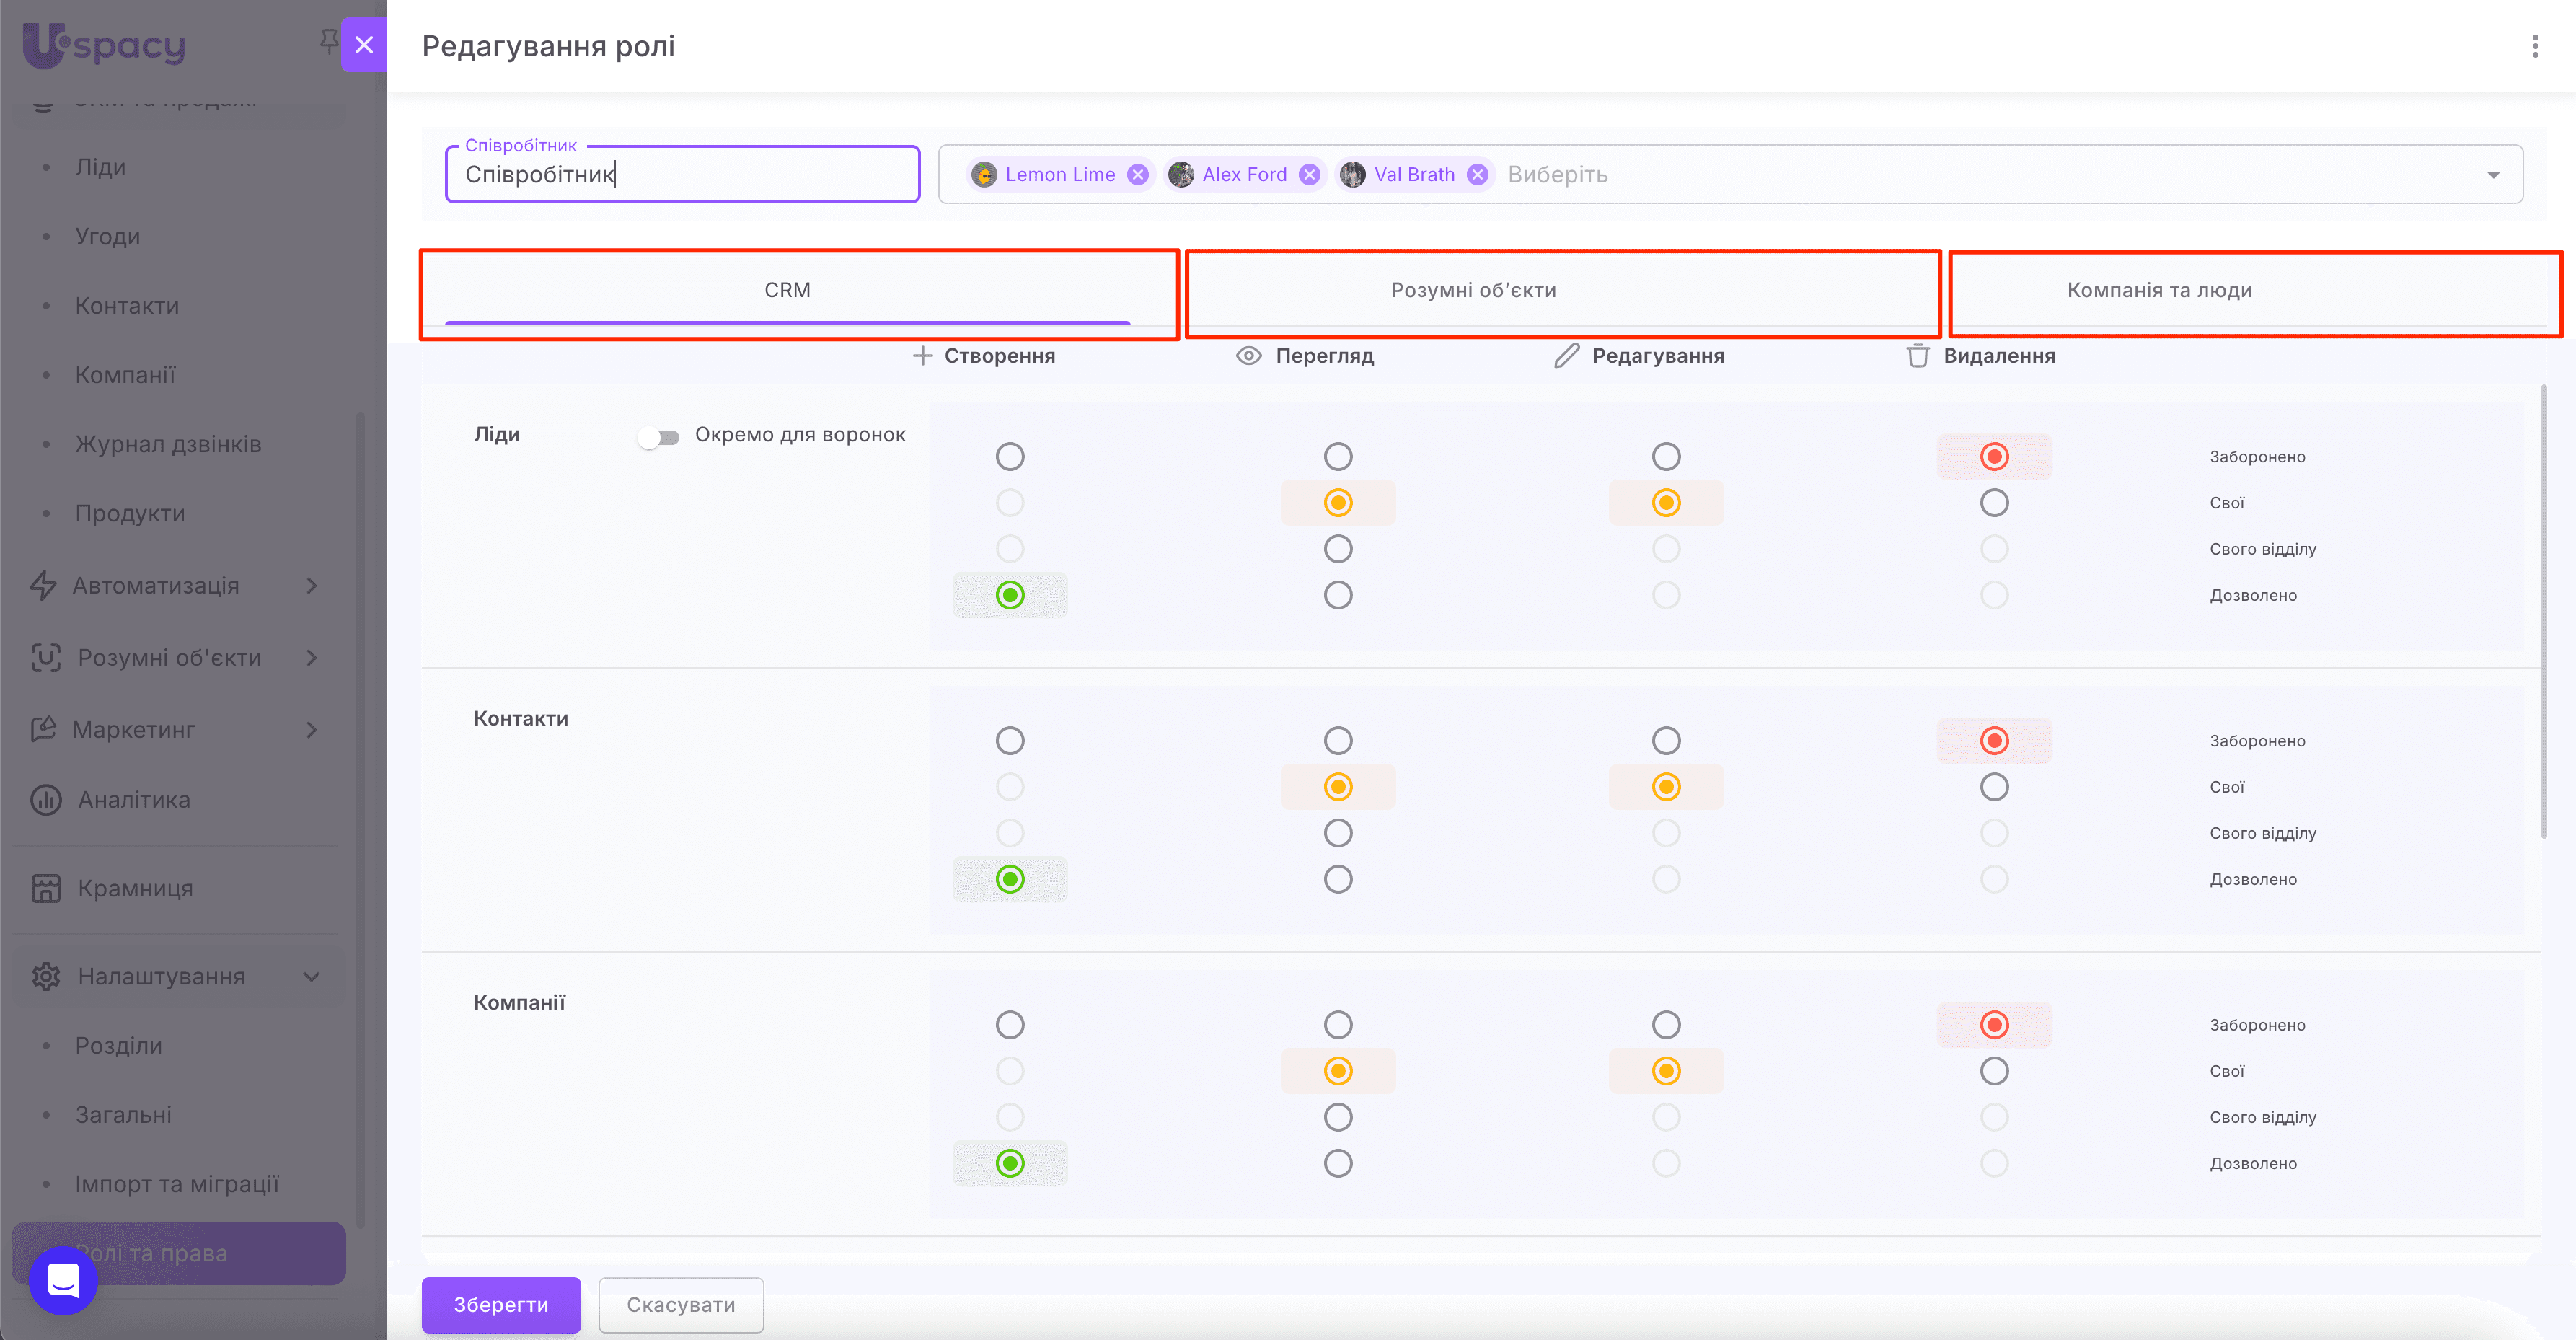Screen dimensions: 2576x1340
Task: Select Заборонено for Ліди creation
Action: pyautogui.click(x=1010, y=457)
